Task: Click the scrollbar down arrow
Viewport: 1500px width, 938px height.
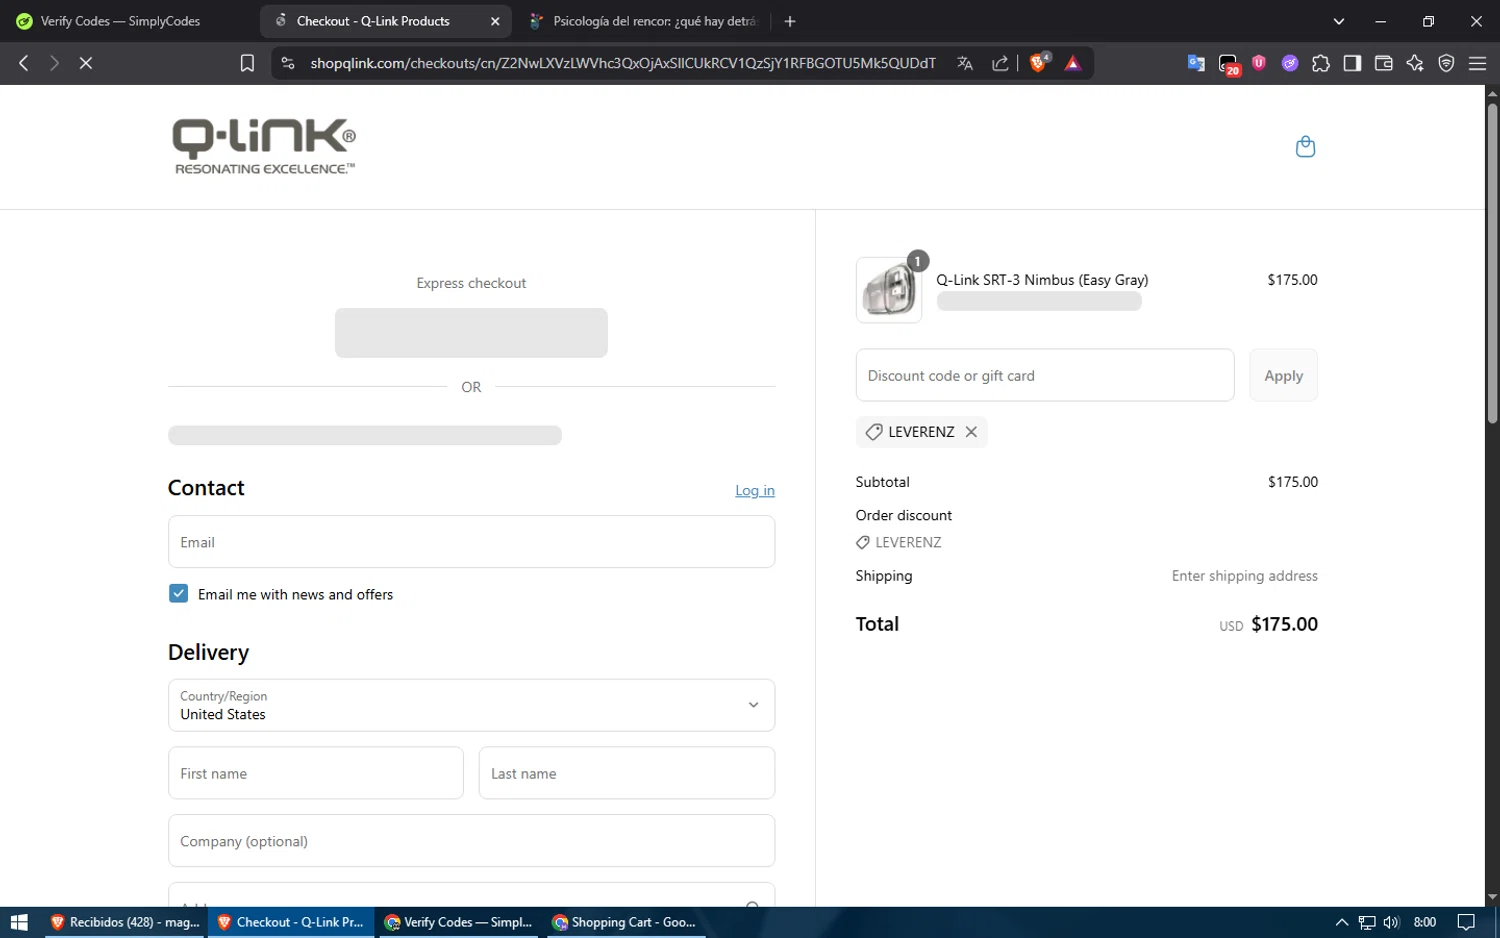Action: (x=1492, y=897)
